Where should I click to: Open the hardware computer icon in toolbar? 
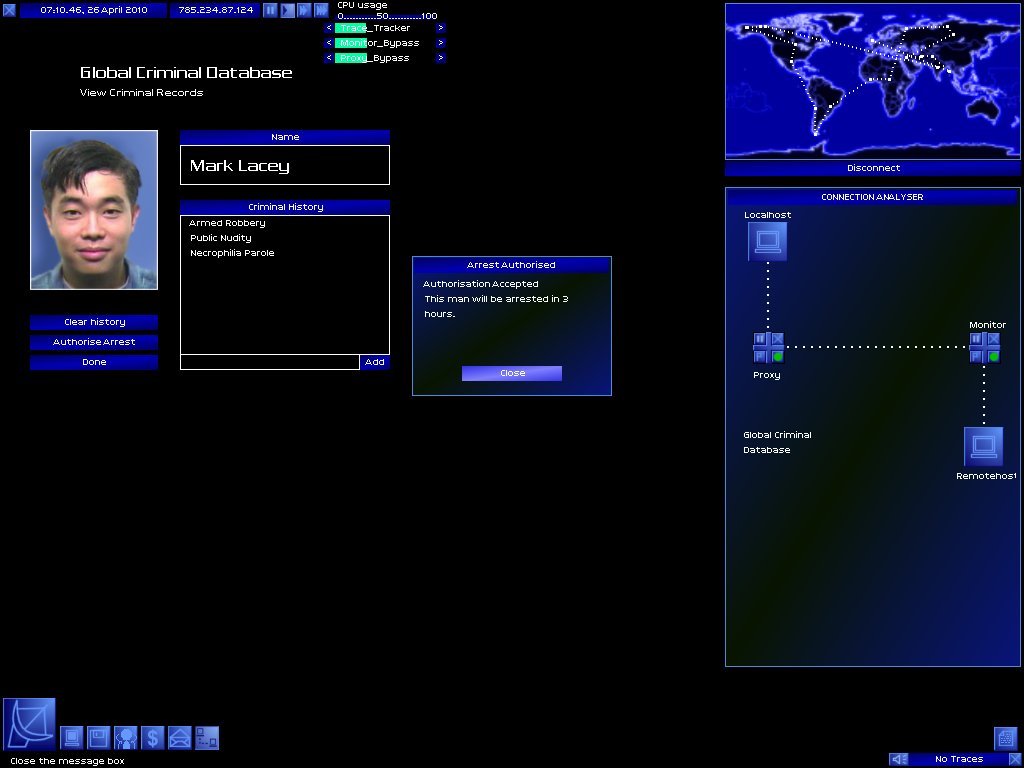coord(73,738)
